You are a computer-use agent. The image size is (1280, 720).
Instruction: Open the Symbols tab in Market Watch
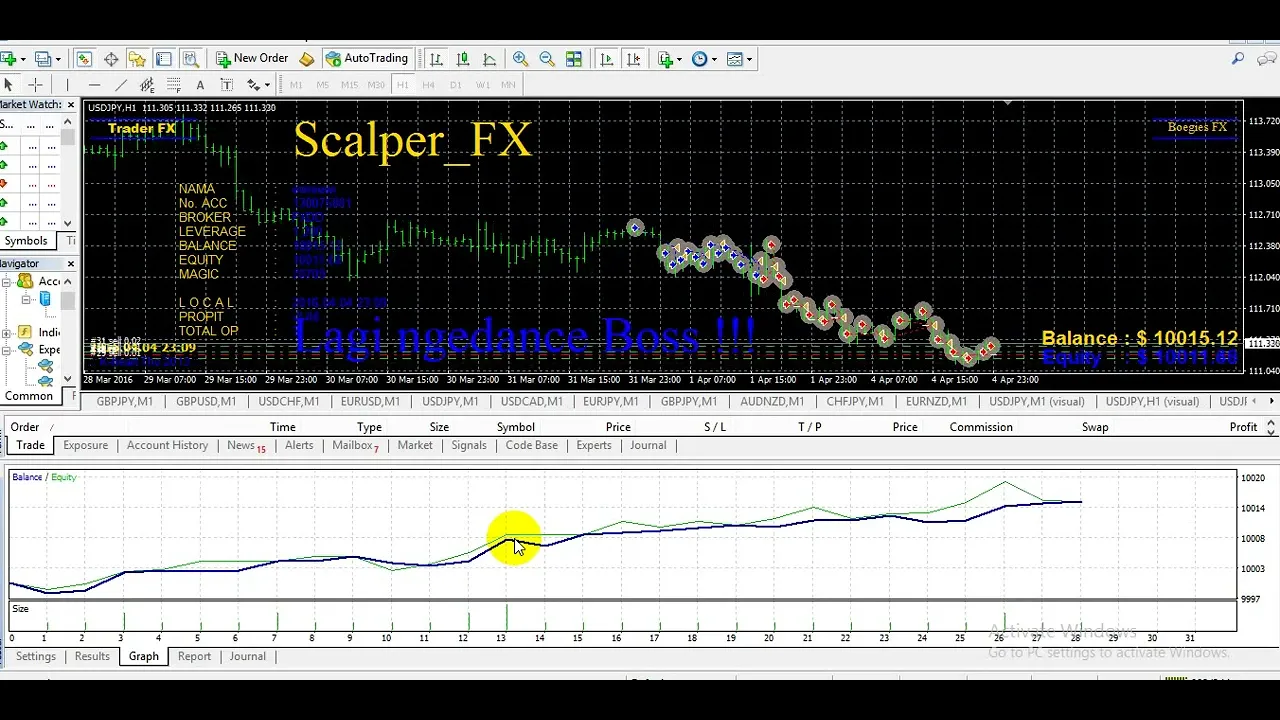click(25, 241)
